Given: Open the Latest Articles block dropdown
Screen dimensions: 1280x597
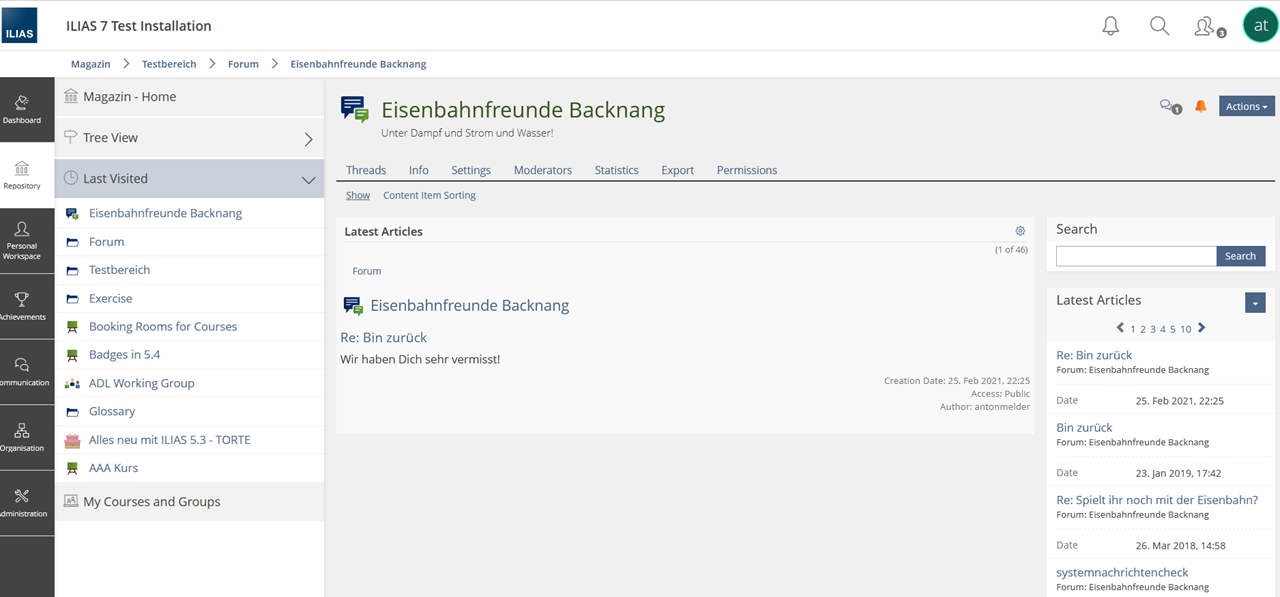Looking at the screenshot, I should point(1255,302).
